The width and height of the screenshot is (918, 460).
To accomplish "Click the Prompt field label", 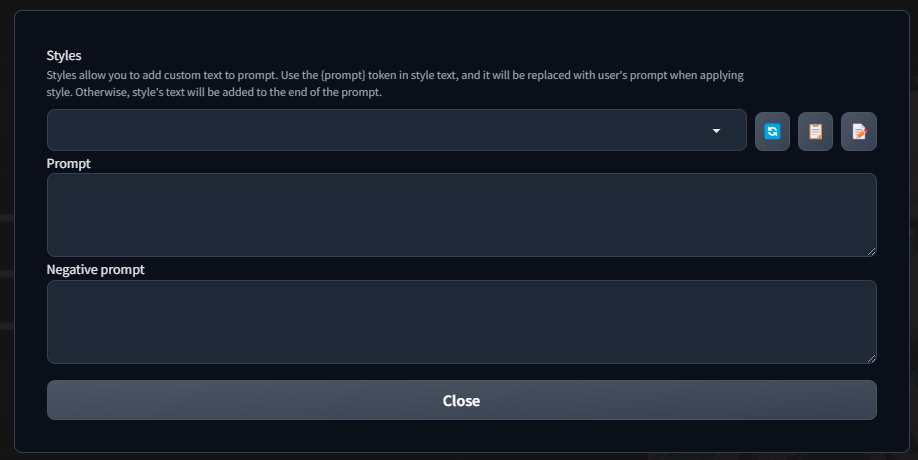I will tap(68, 163).
